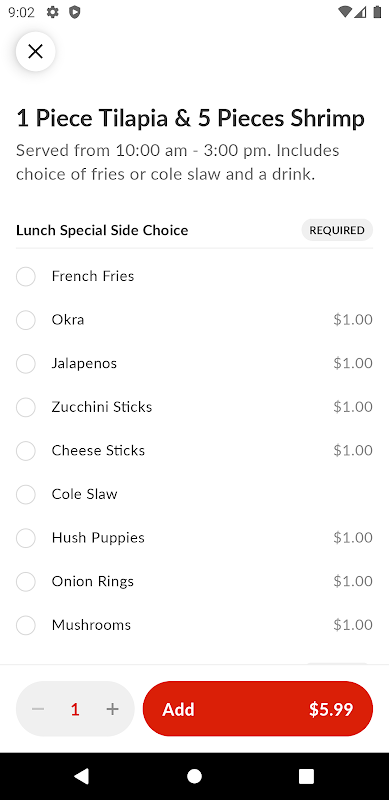This screenshot has height=800, width=389.
Task: Add item to cart for $5.99
Action: tap(258, 709)
